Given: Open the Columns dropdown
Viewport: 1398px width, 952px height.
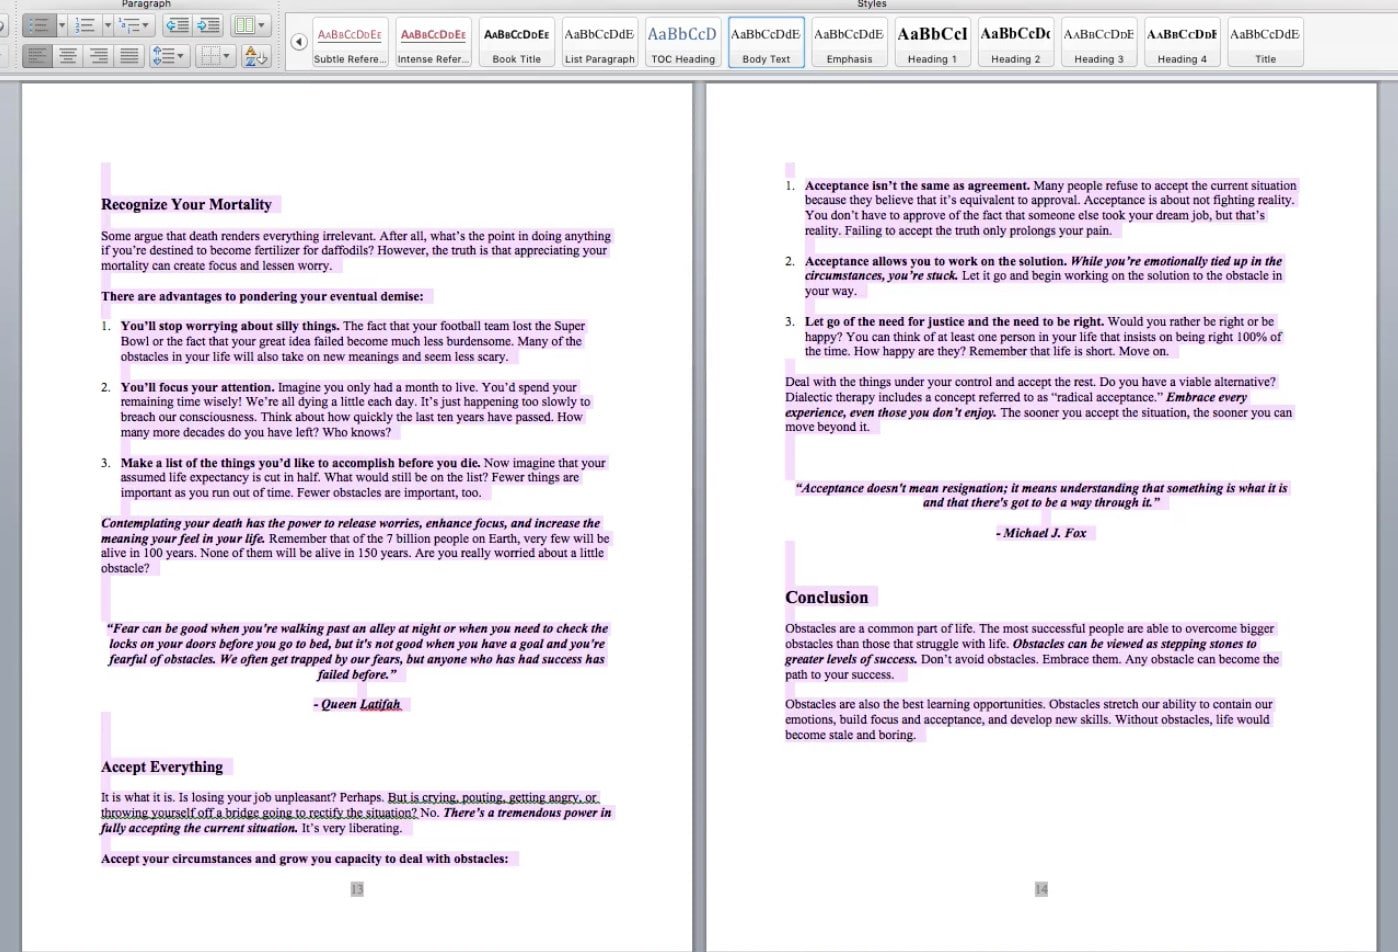Looking at the screenshot, I should tap(250, 25).
